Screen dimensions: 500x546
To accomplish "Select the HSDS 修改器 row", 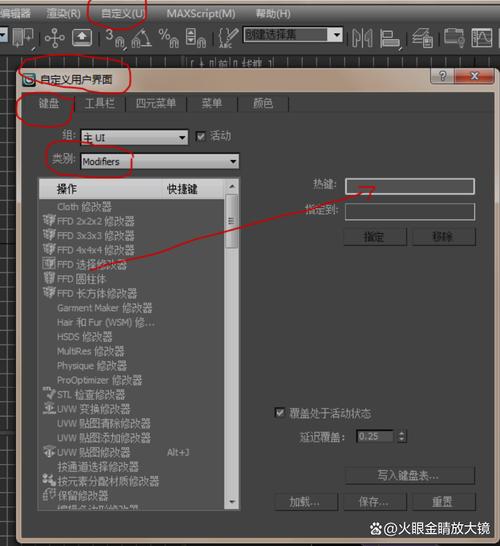I will [x=132, y=337].
